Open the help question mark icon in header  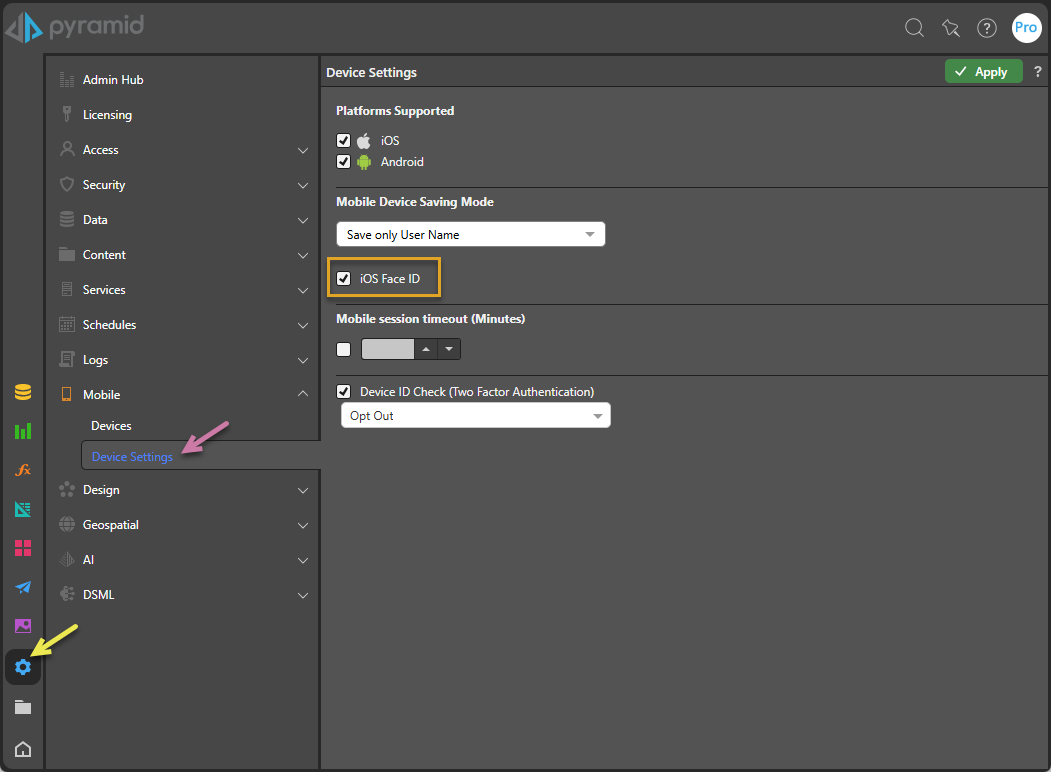987,28
